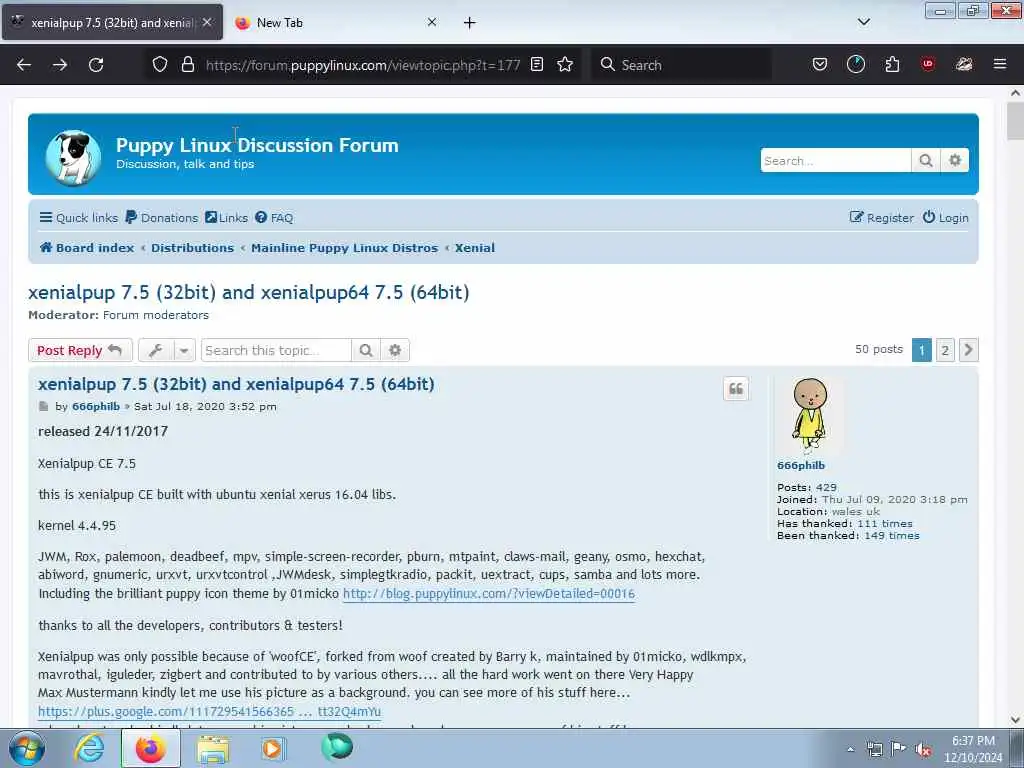Open the Links menu item

[227, 217]
